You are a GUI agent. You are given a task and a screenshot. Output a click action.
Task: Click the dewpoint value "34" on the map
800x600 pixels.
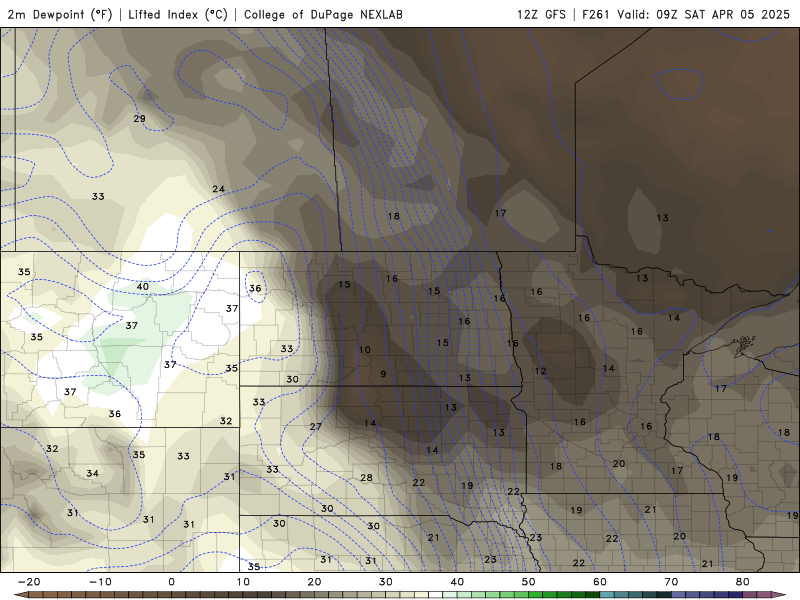(92, 473)
